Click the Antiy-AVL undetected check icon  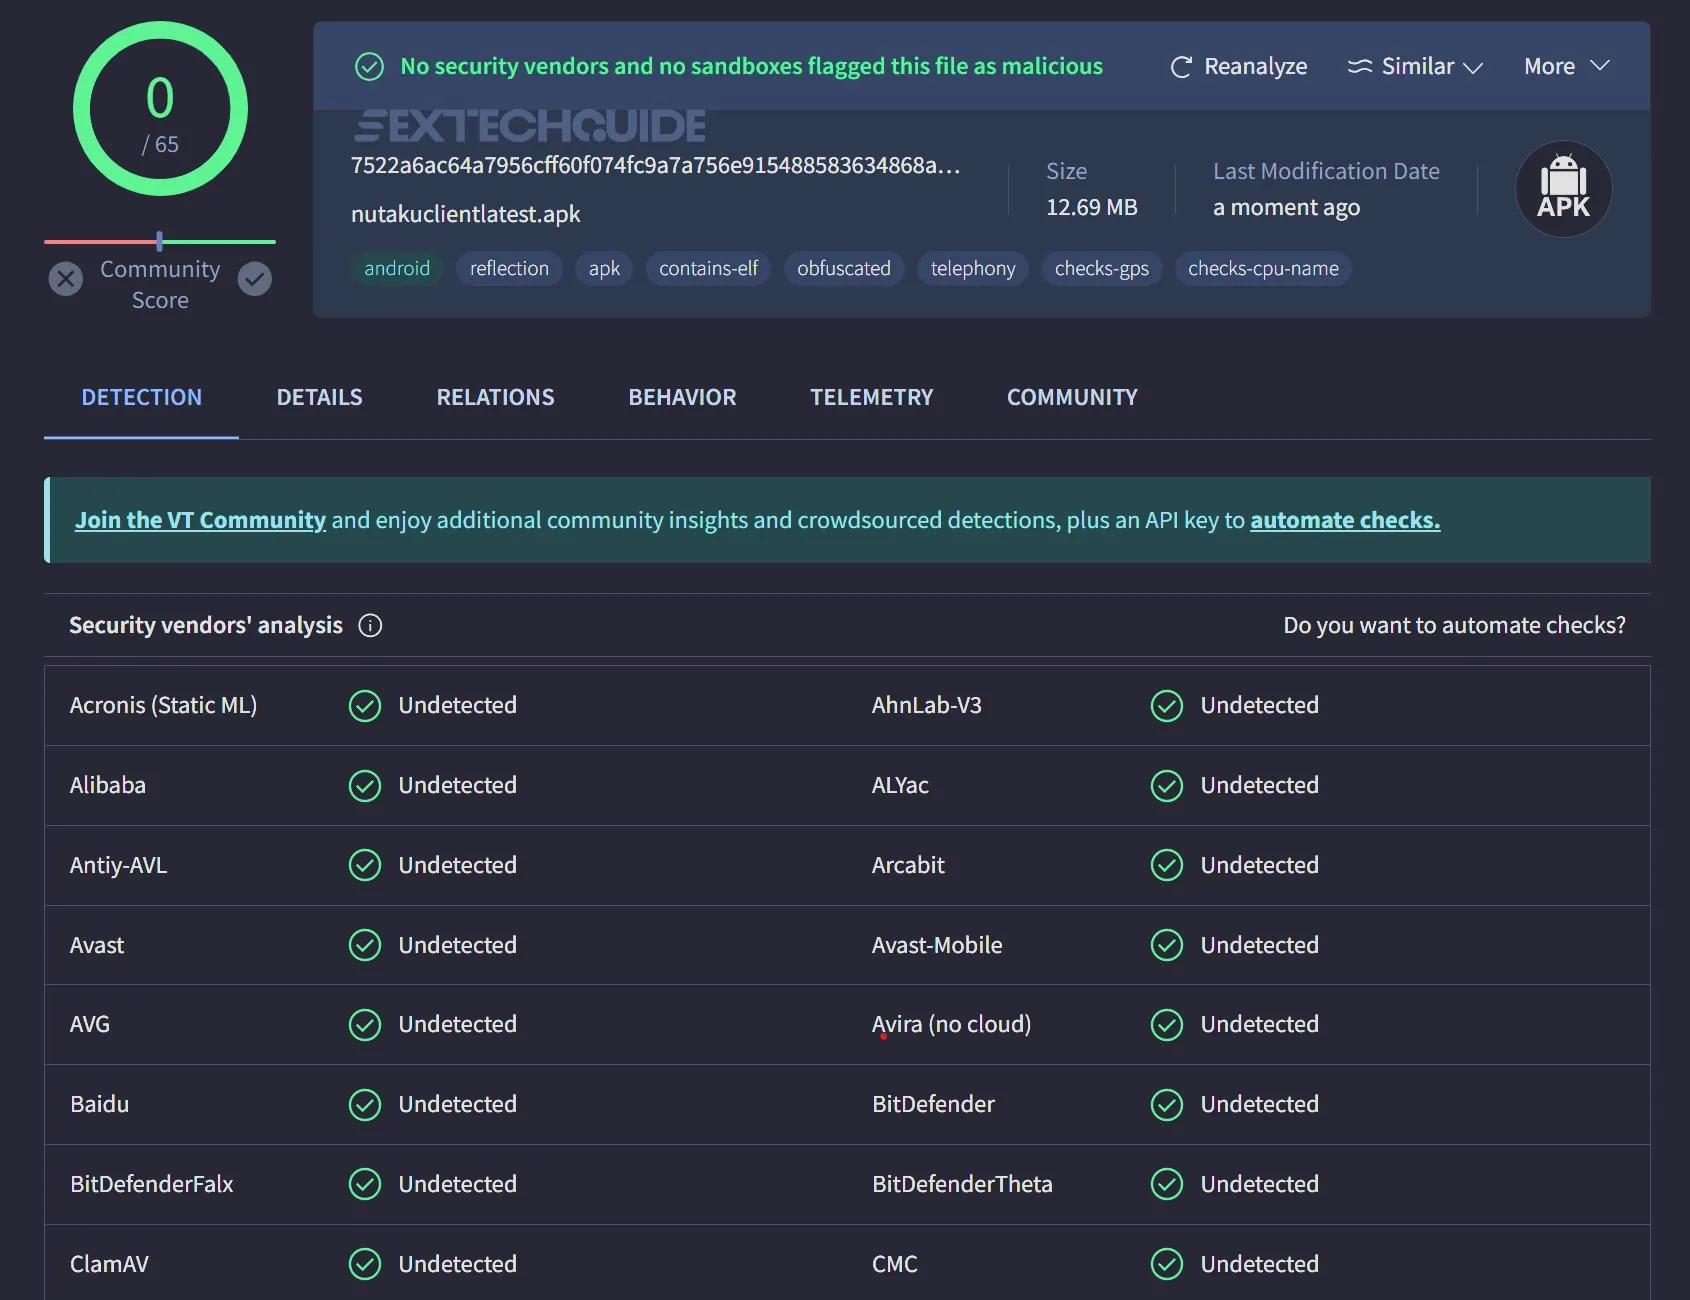tap(365, 865)
